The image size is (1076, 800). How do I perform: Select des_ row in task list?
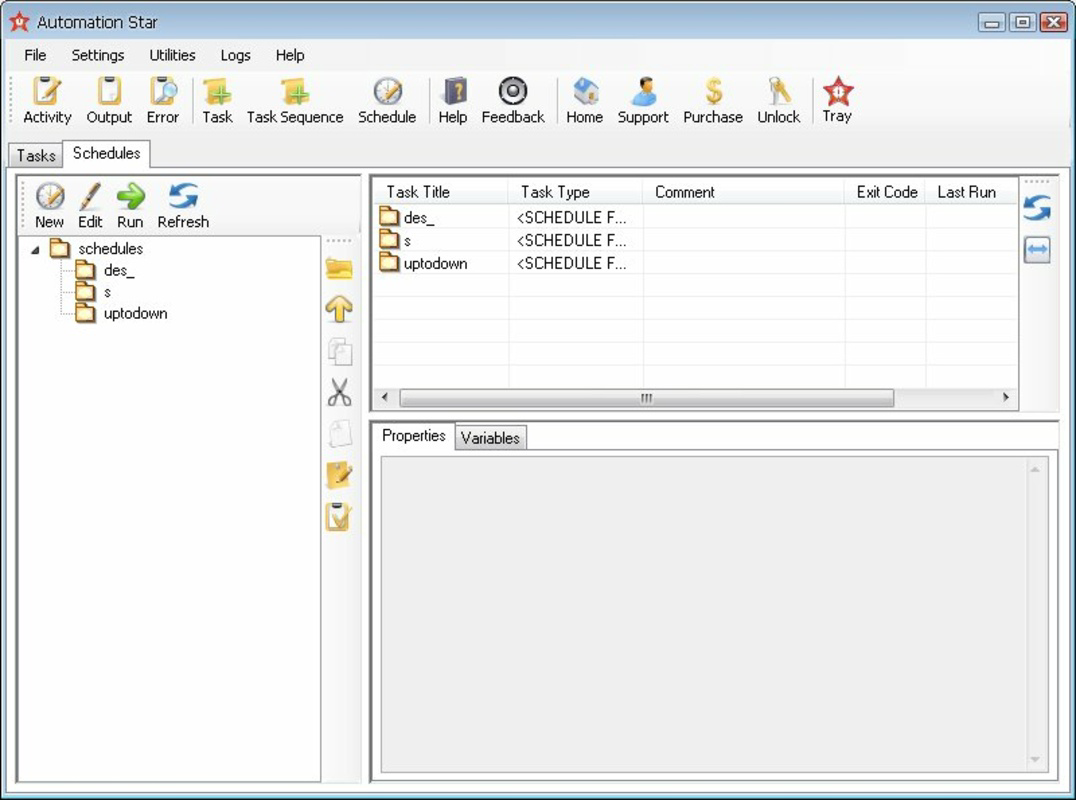pos(695,217)
